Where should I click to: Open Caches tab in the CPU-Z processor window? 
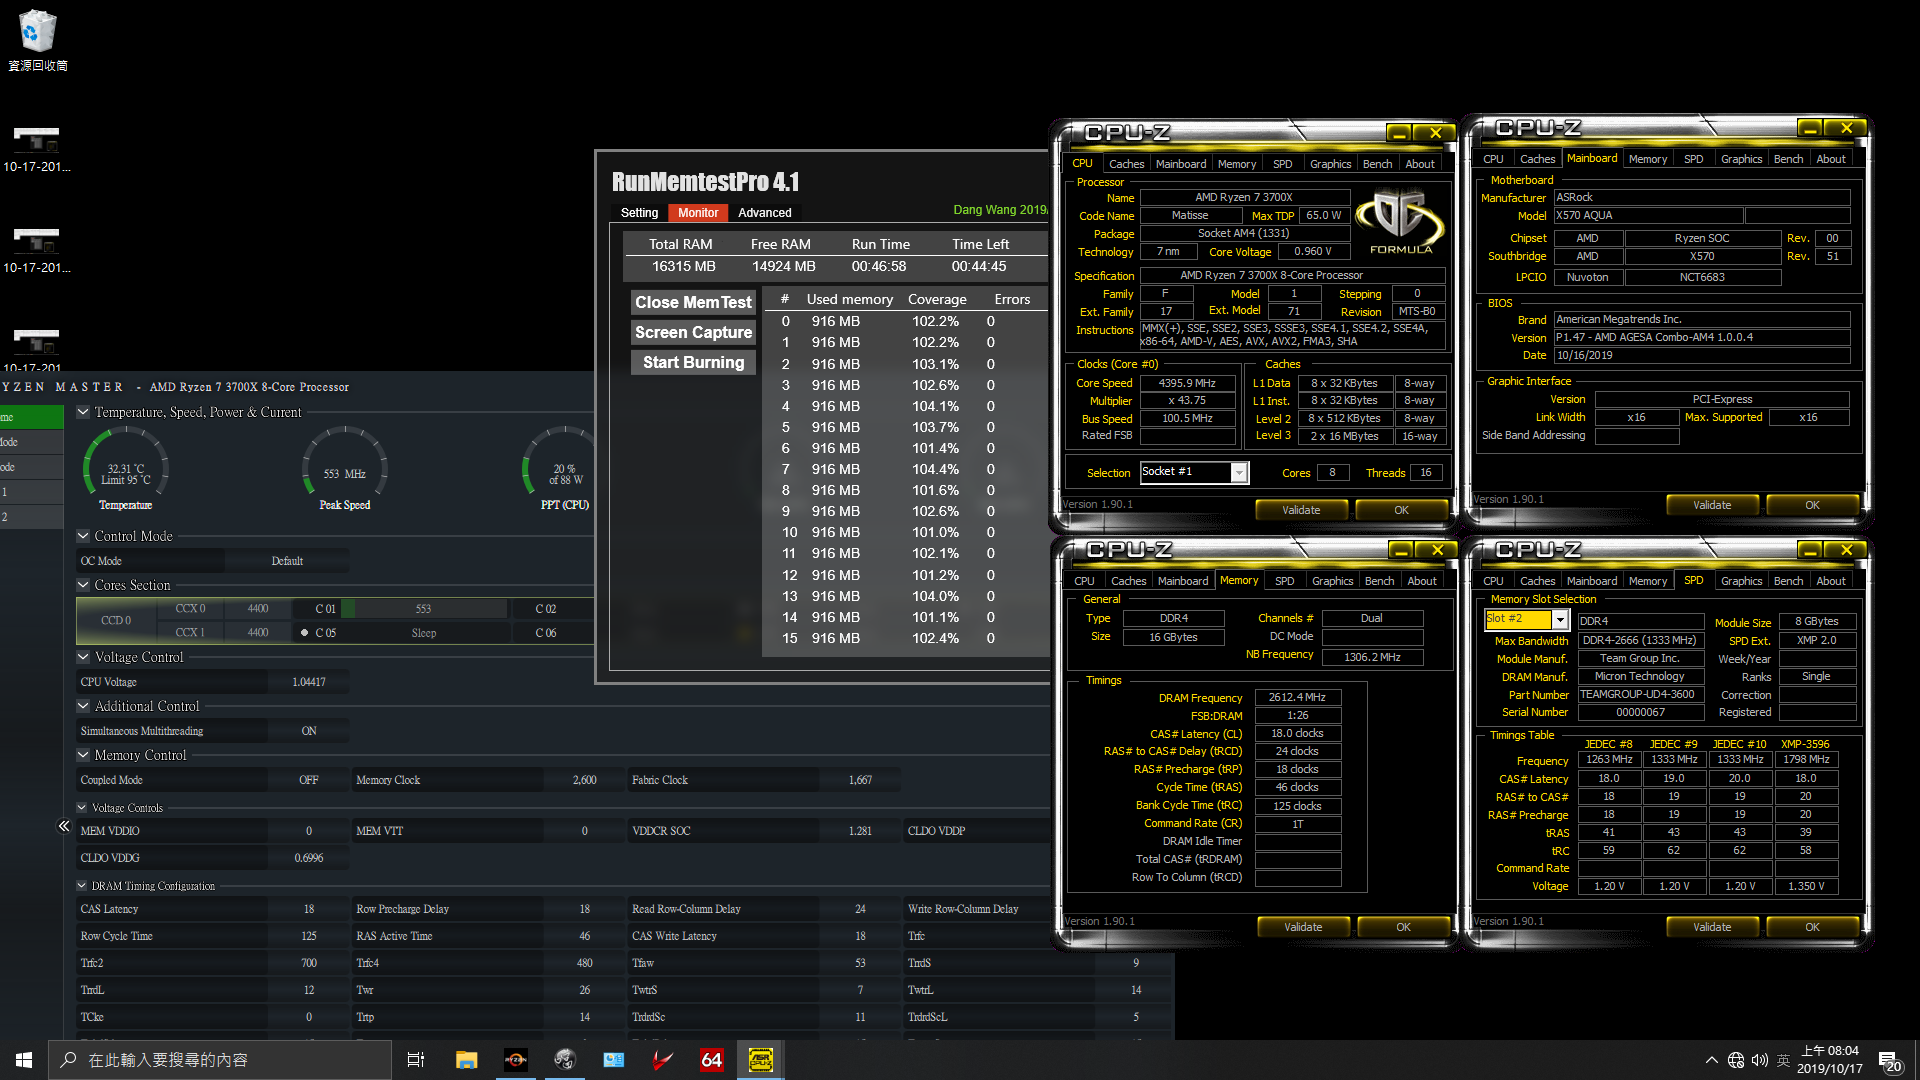1126,164
